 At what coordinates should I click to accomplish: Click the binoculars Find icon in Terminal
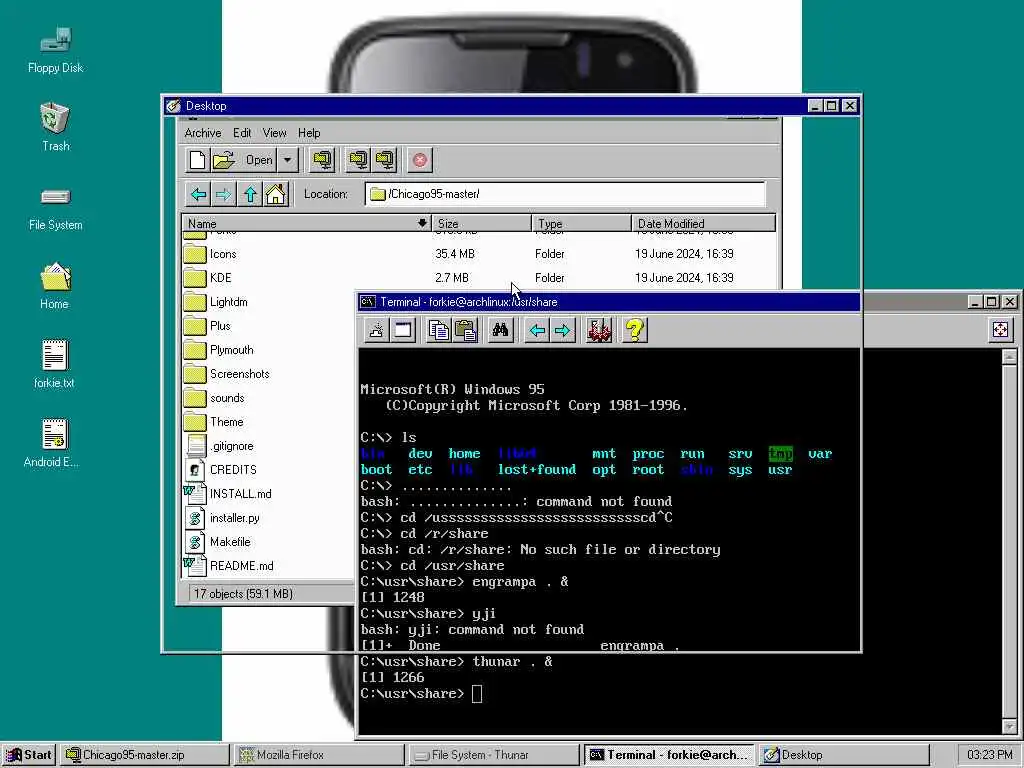pos(500,330)
